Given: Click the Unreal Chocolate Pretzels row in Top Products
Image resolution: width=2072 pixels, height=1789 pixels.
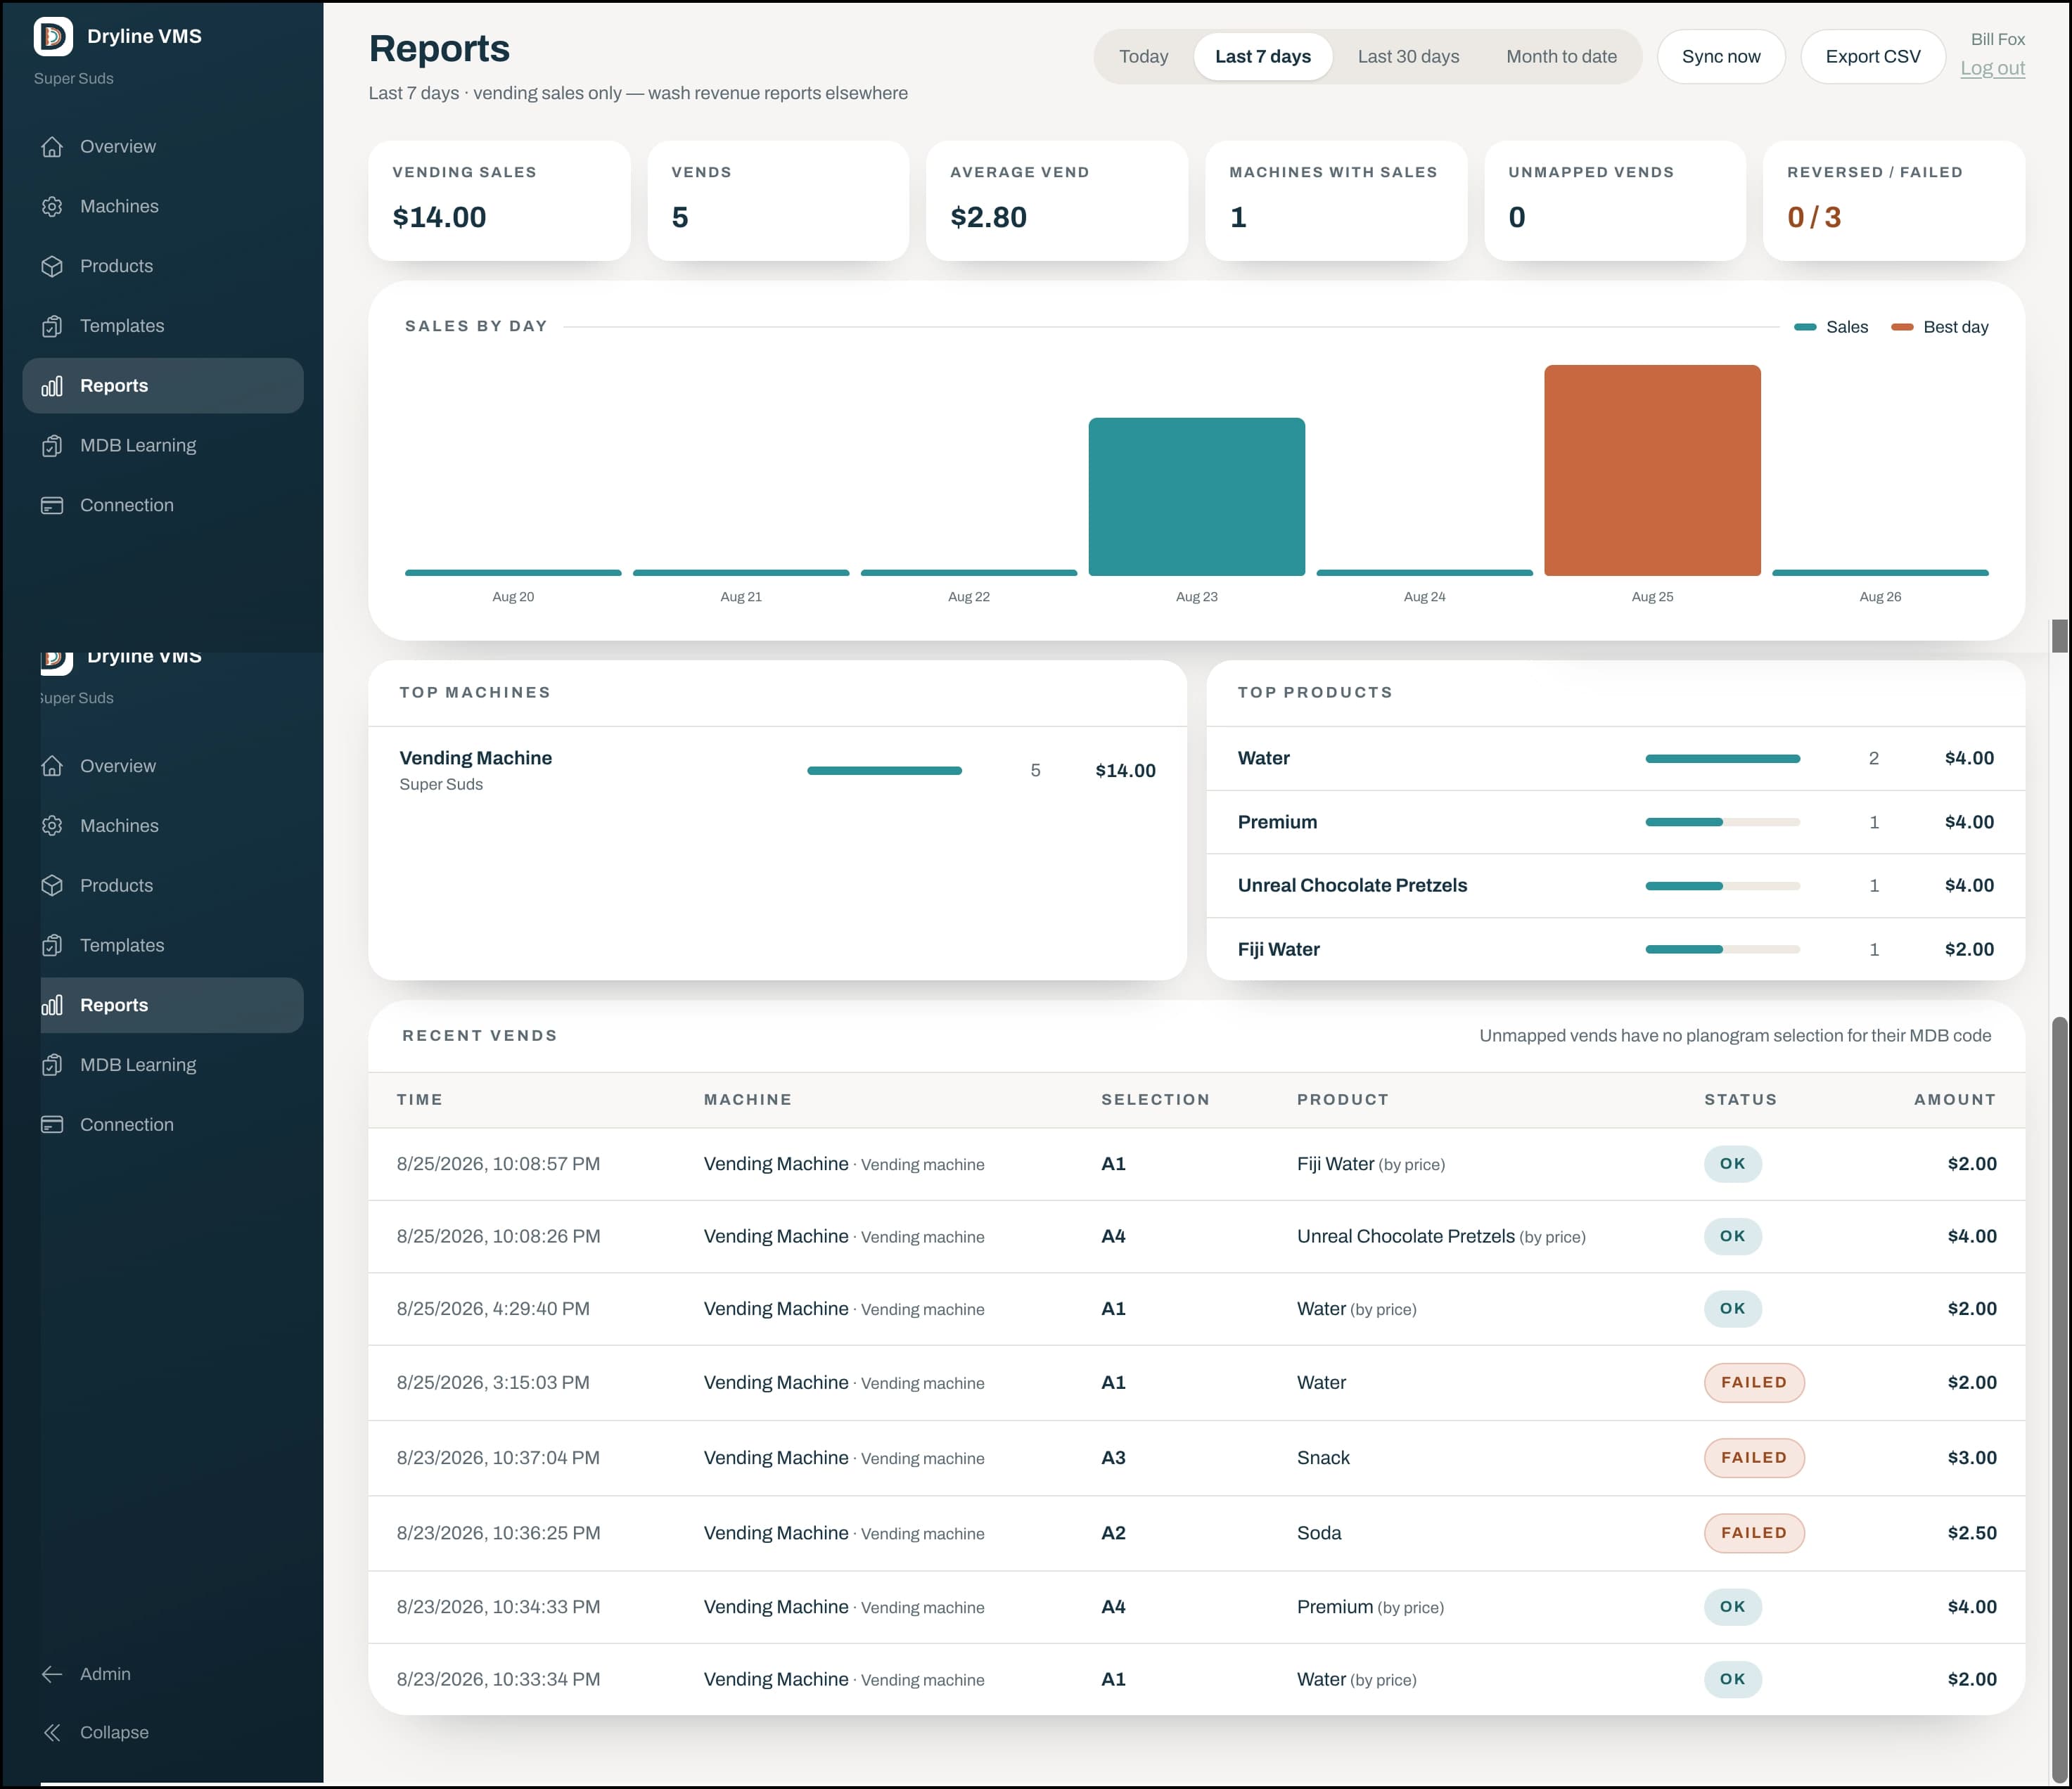Looking at the screenshot, I should coord(1615,886).
